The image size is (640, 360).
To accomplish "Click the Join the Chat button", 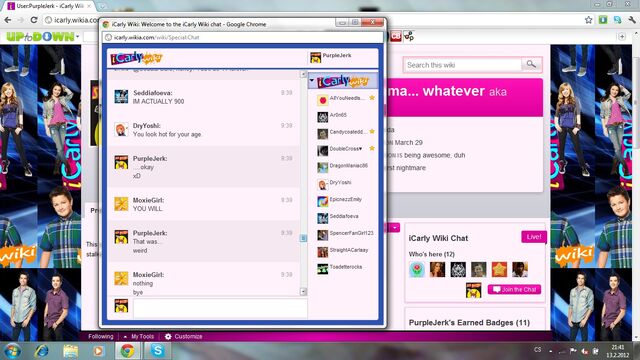I will (x=514, y=289).
